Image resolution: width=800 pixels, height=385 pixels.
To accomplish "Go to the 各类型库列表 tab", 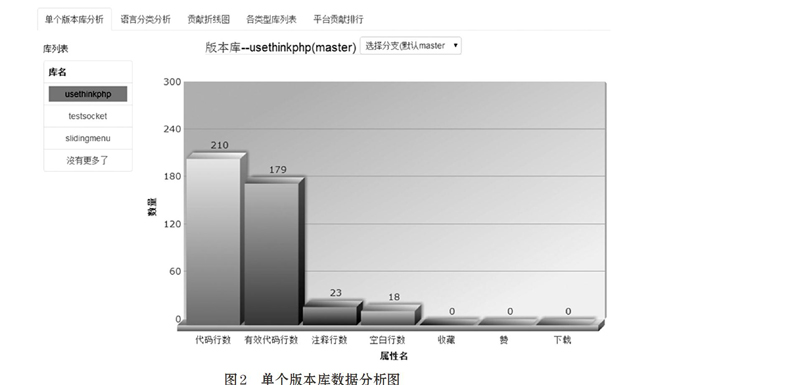I will pyautogui.click(x=271, y=19).
